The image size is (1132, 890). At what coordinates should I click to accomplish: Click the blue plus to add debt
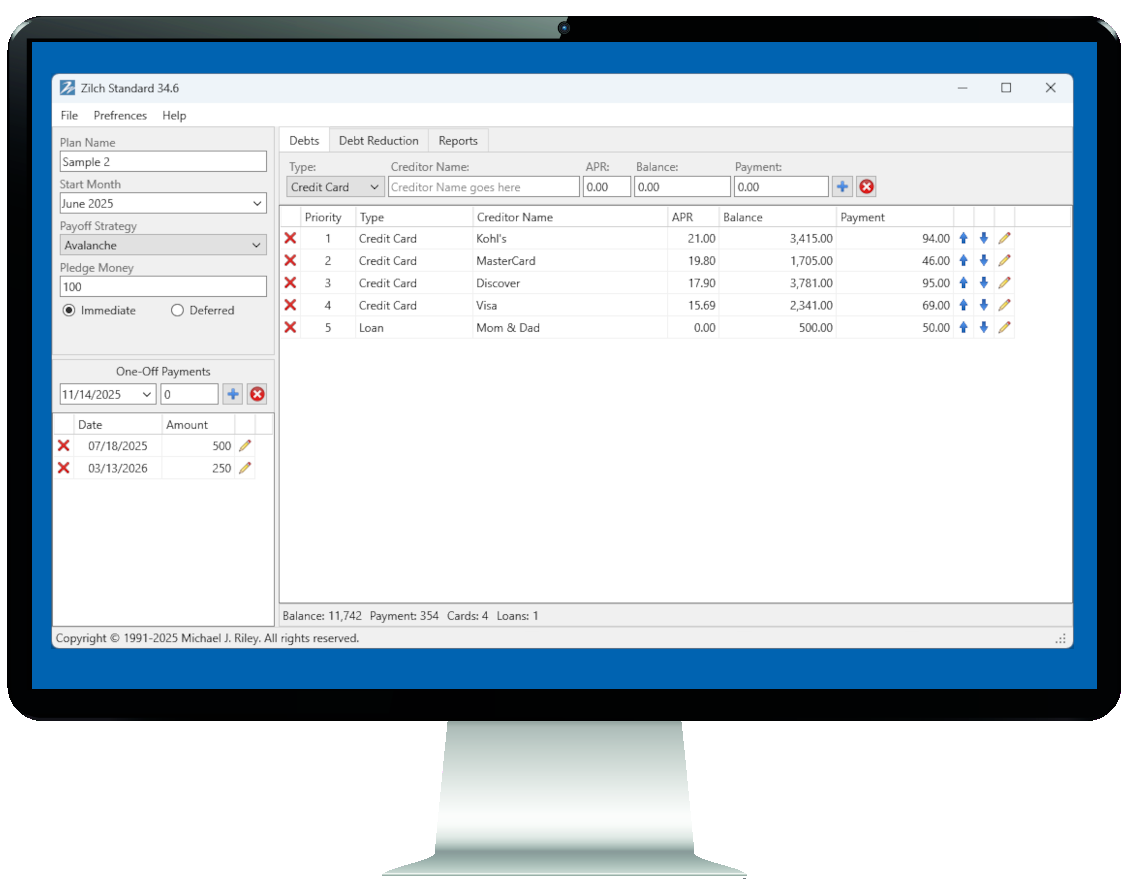click(842, 187)
